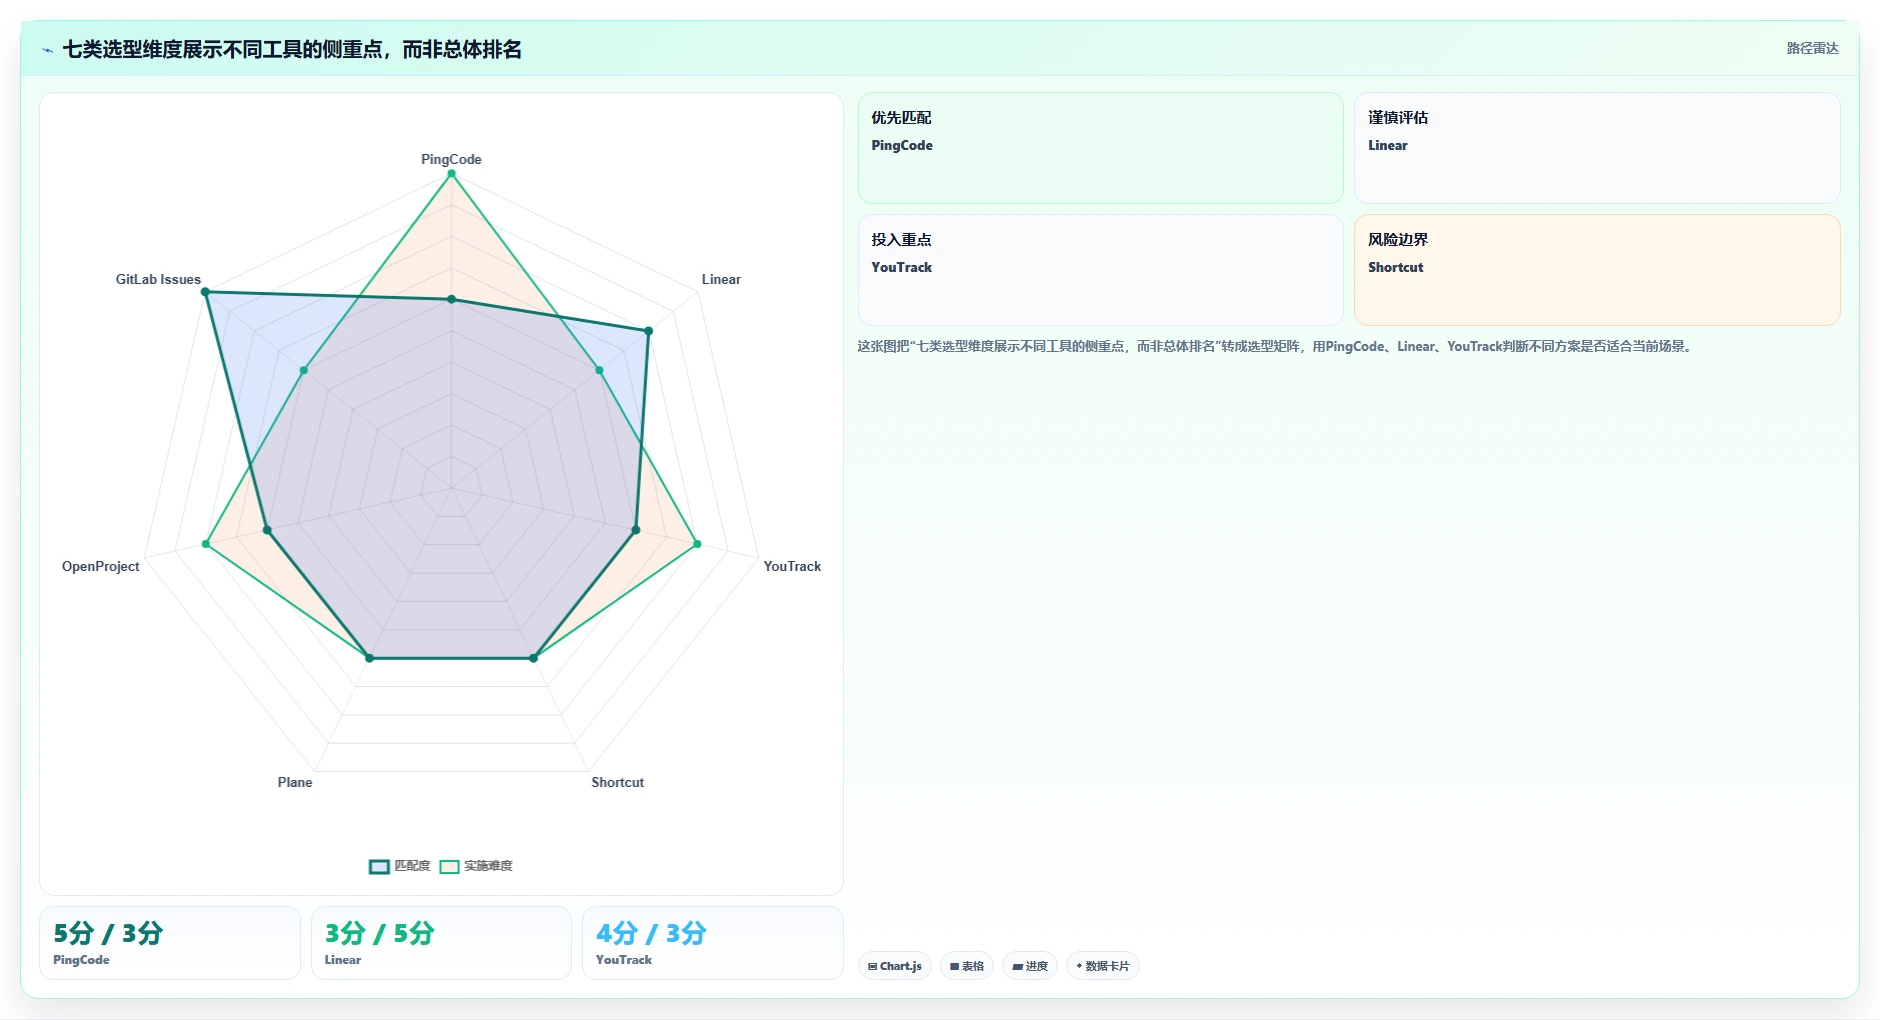
Task: Click the YouTrack axis label on radar
Action: pyautogui.click(x=792, y=566)
